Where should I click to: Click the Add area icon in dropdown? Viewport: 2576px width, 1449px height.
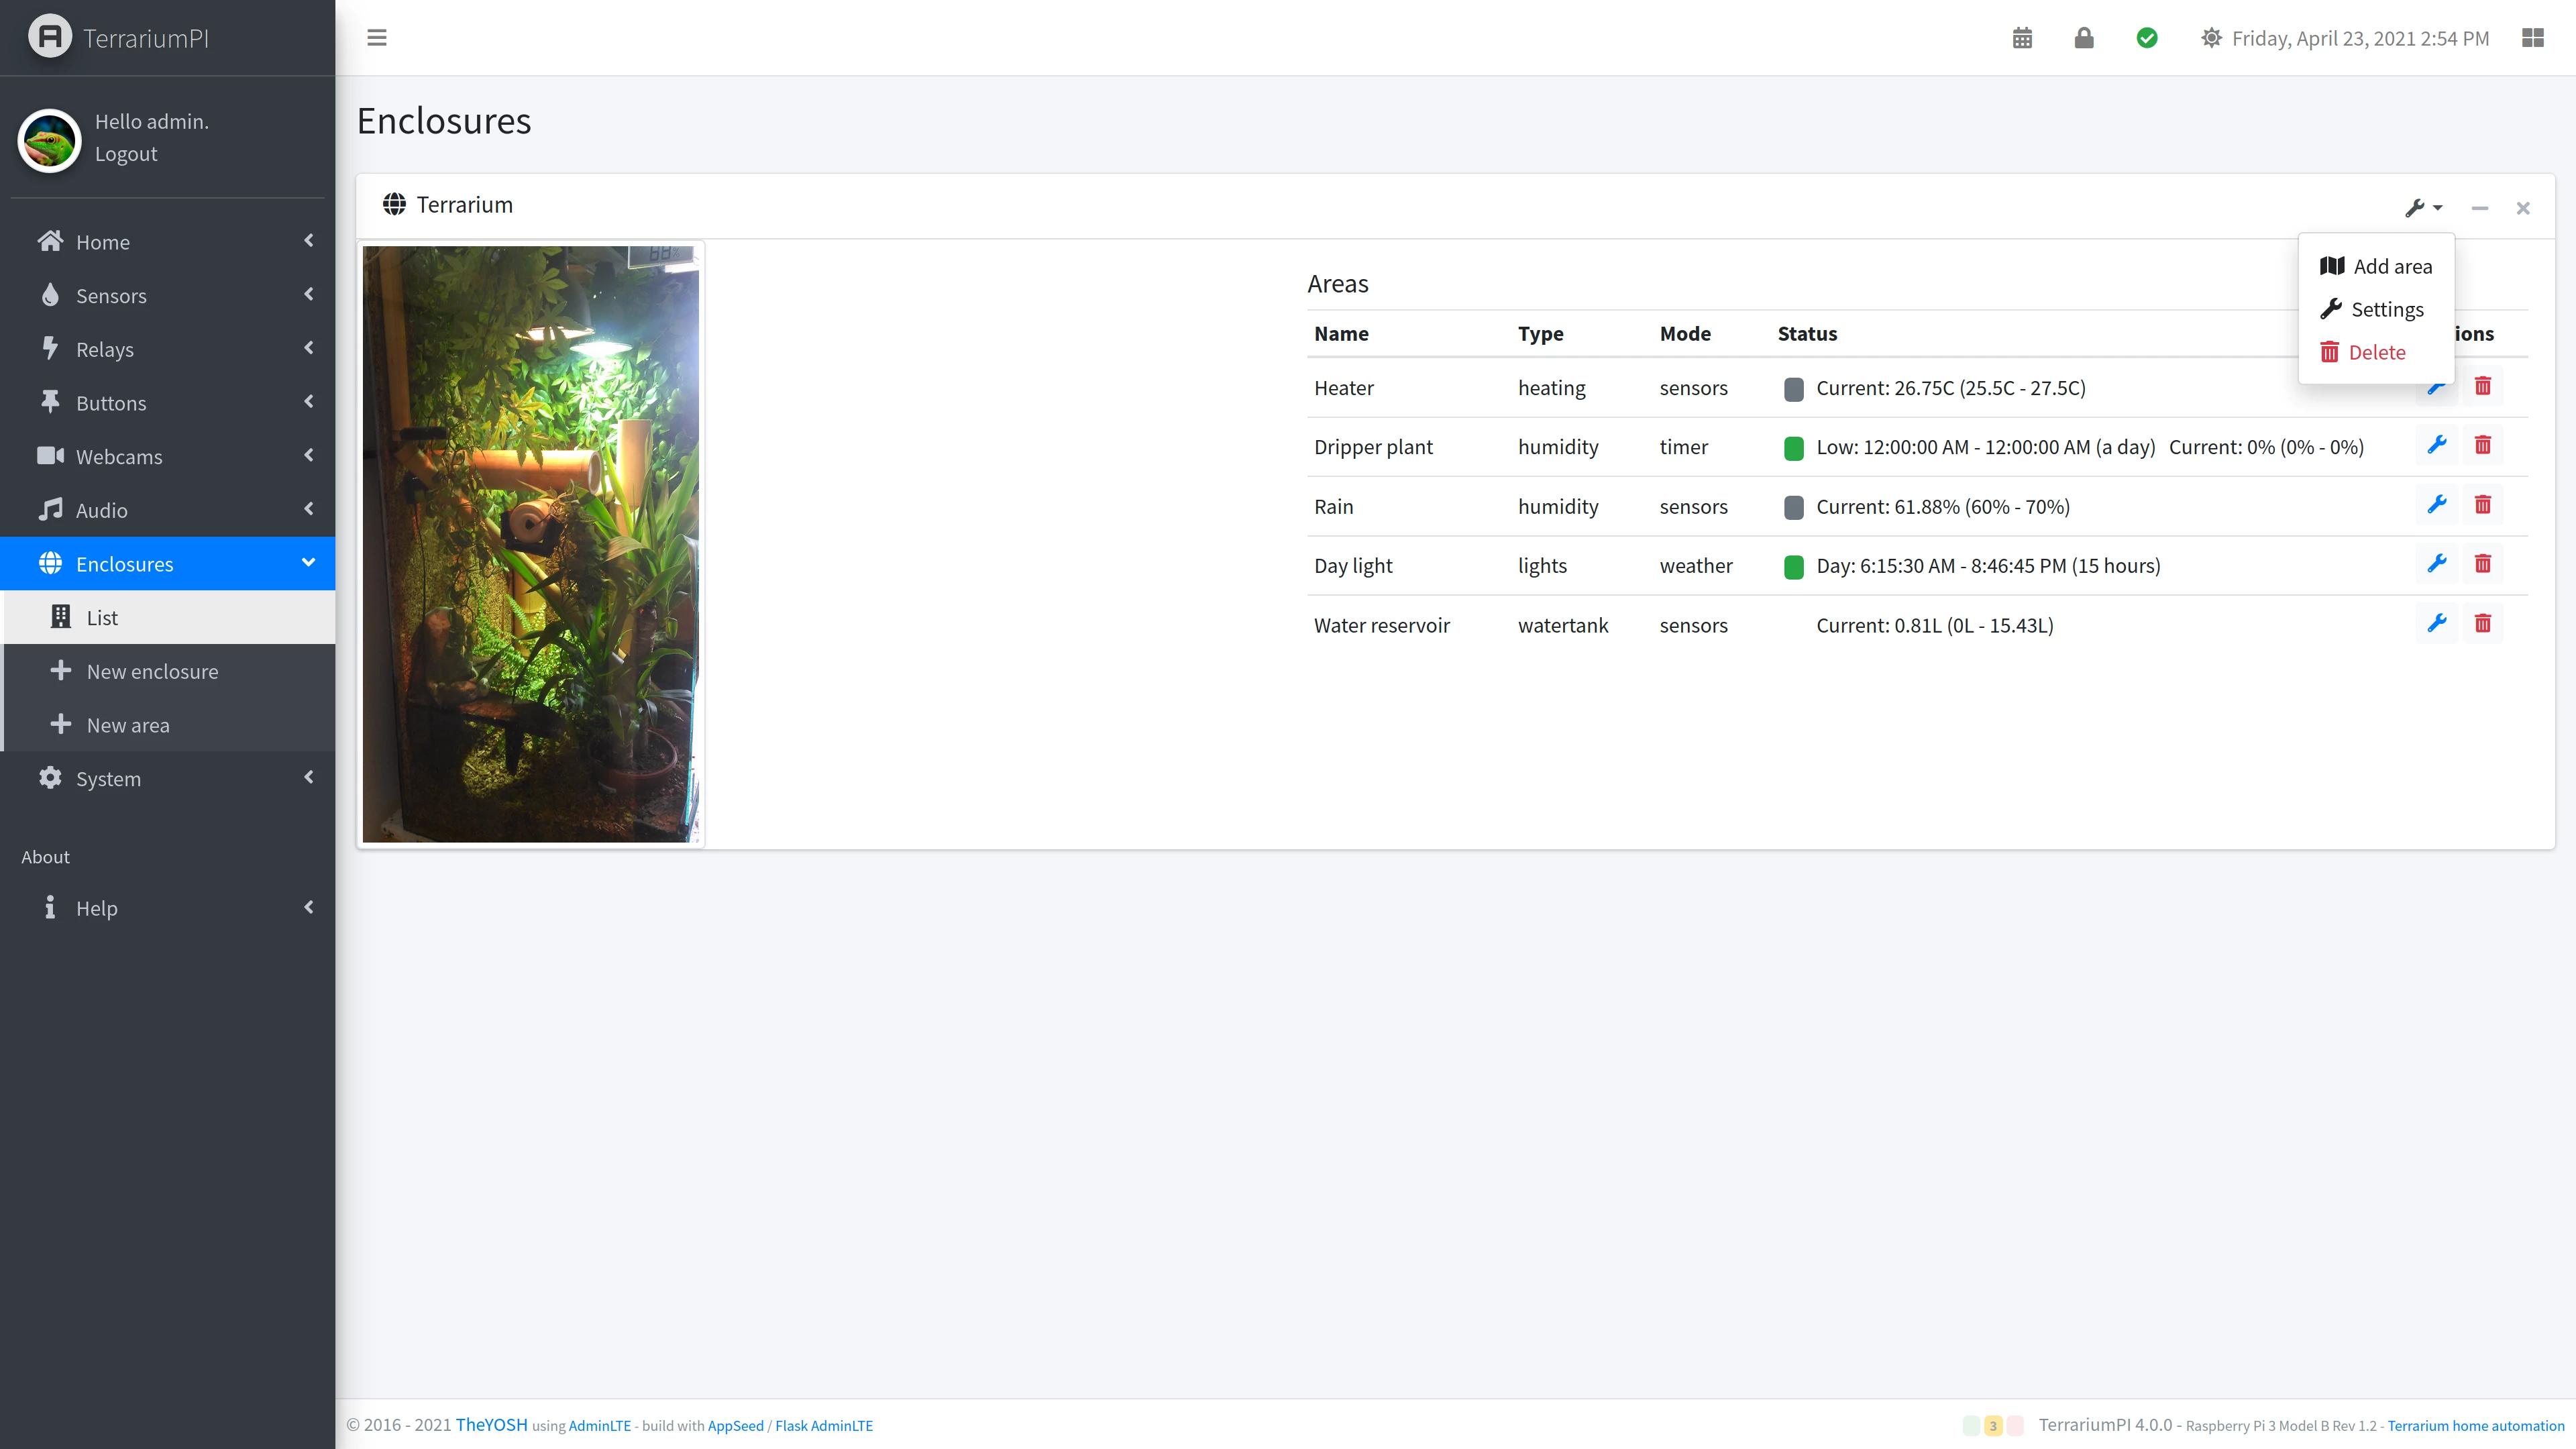pos(2332,266)
